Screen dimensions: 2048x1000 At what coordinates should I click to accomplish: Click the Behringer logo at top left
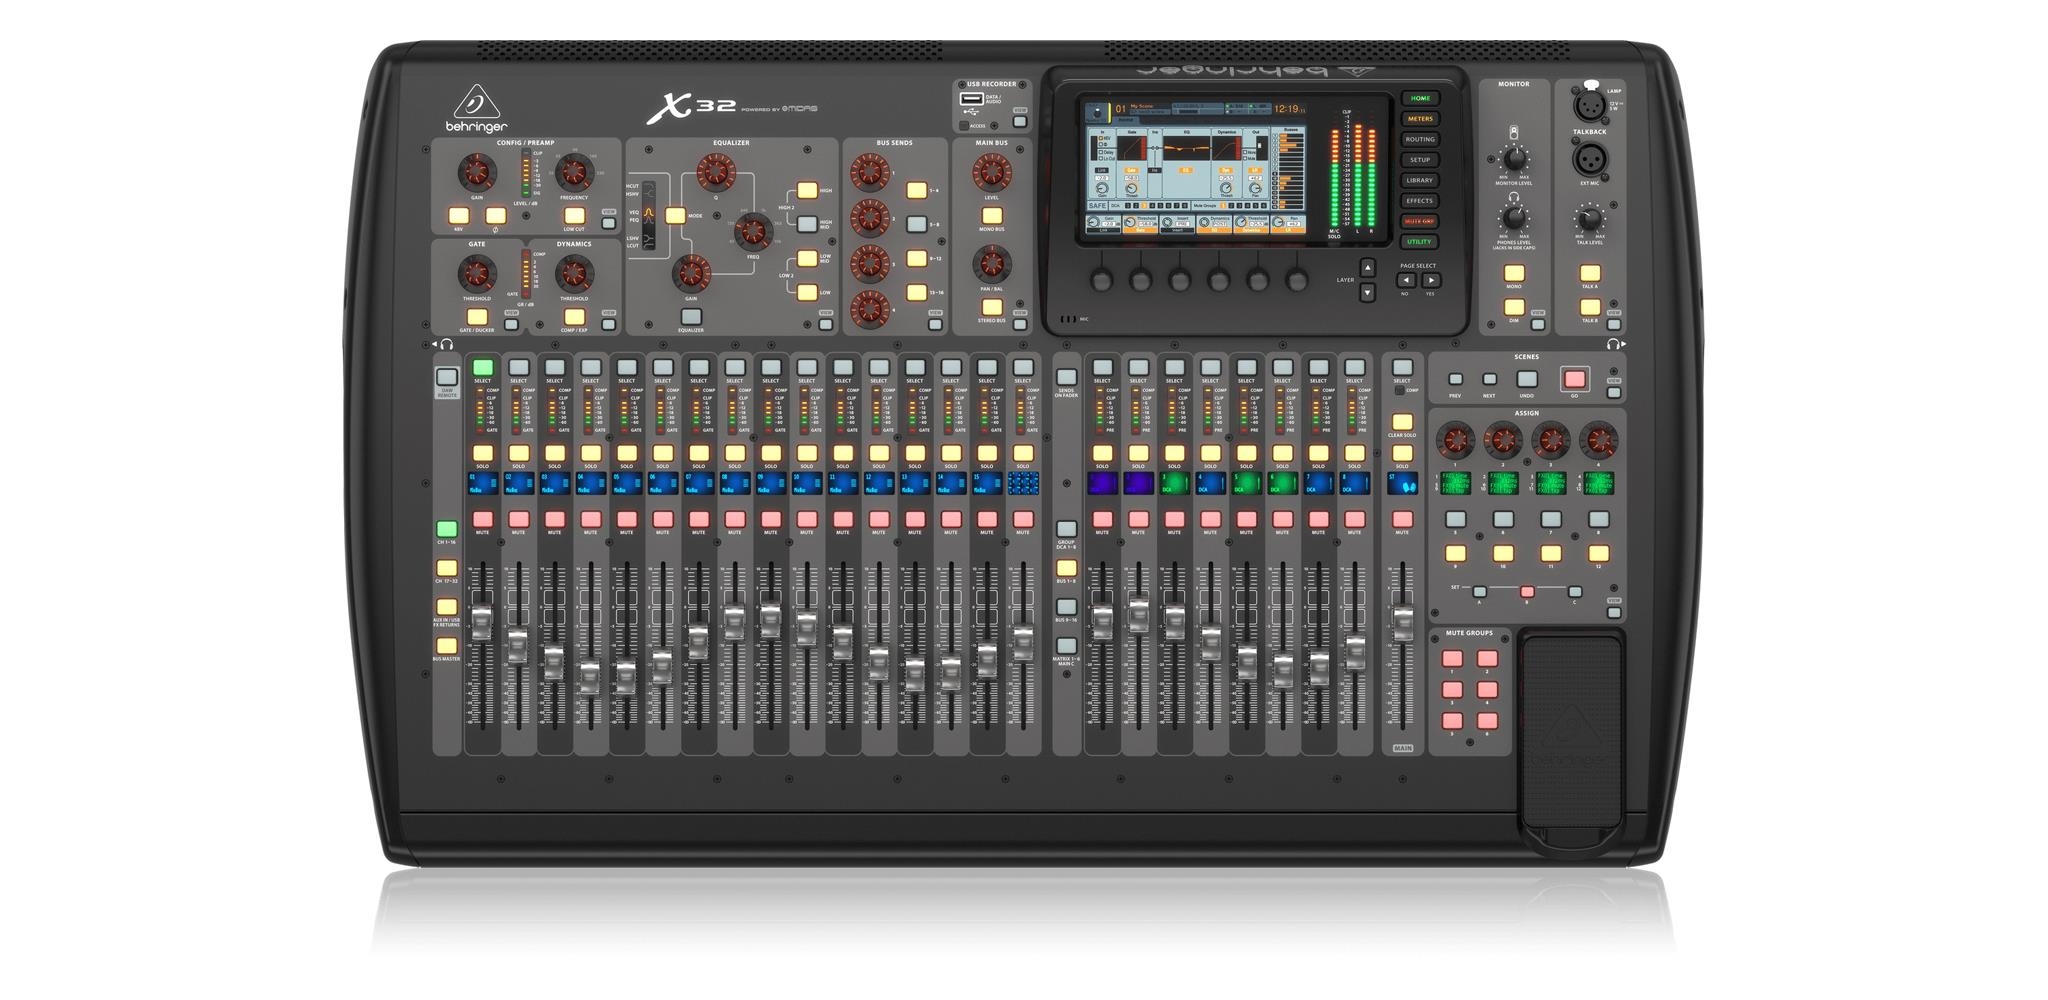pyautogui.click(x=477, y=108)
